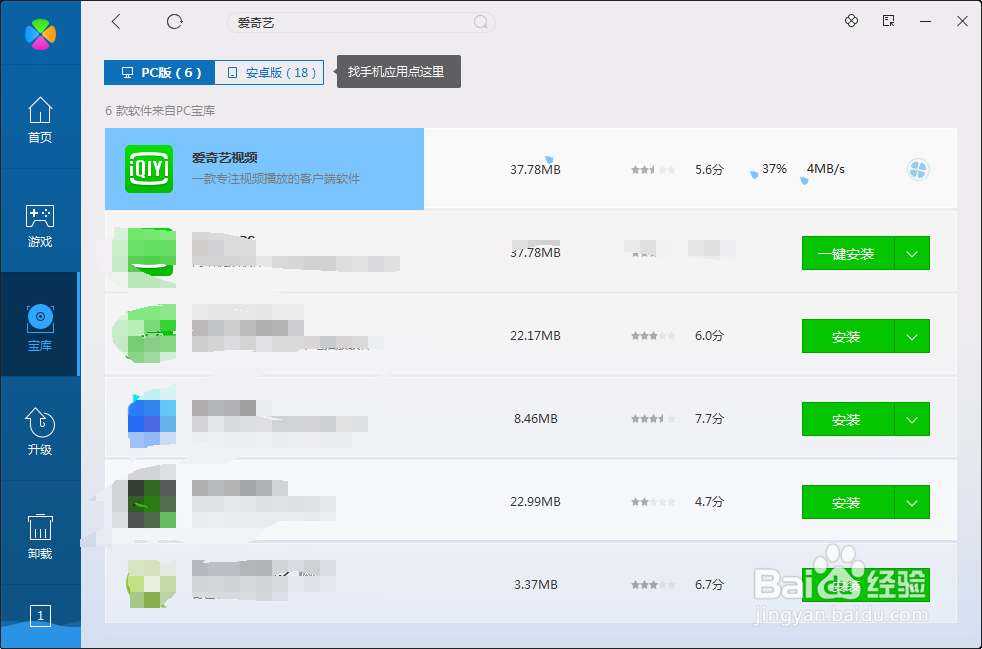Switch to the 安卓版 (18) tab
Viewport: 982px width, 649px height.
[x=269, y=73]
